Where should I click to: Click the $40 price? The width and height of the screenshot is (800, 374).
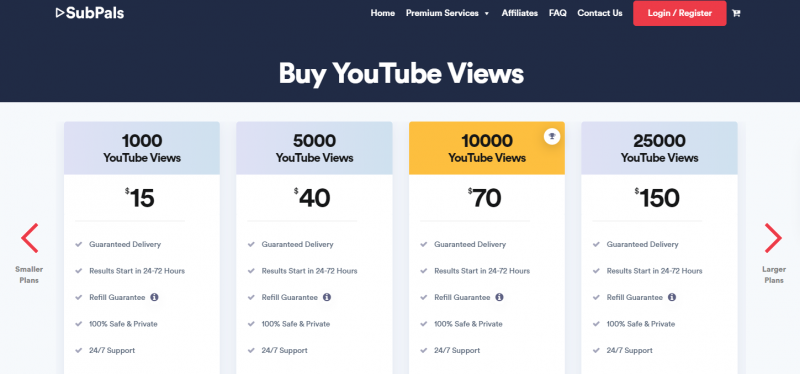pyautogui.click(x=312, y=198)
